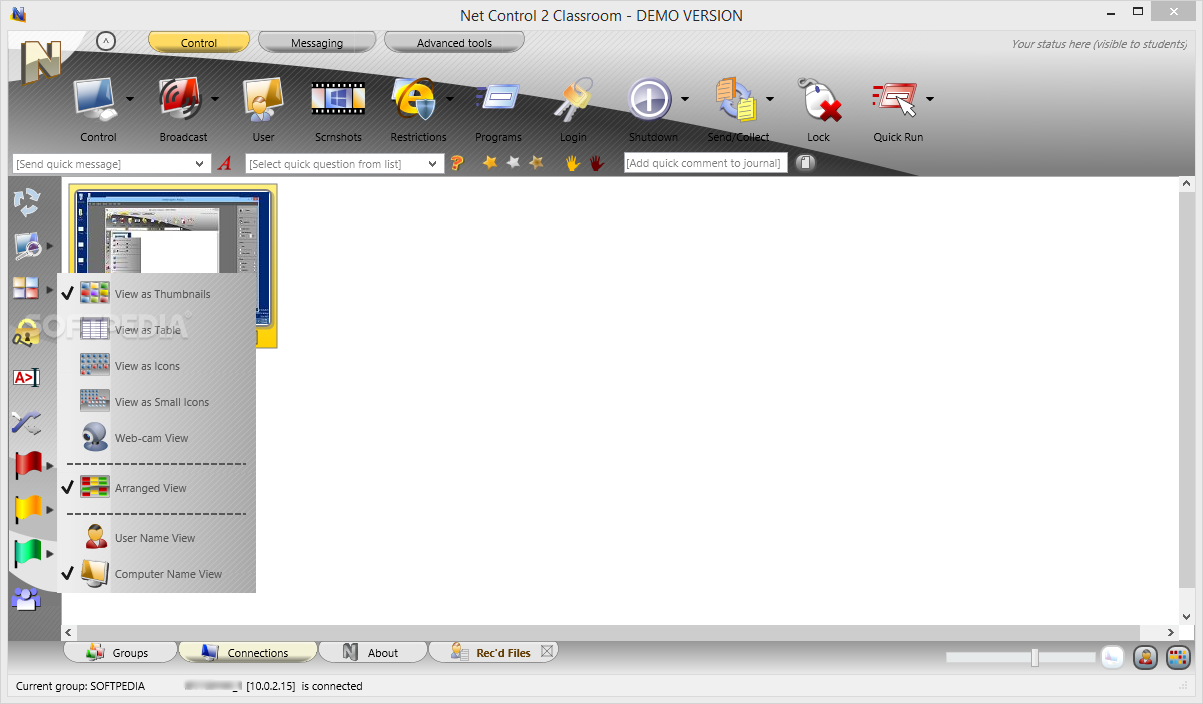Click the yellow raised hand icon
Viewport: 1203px width, 704px height.
coord(573,162)
